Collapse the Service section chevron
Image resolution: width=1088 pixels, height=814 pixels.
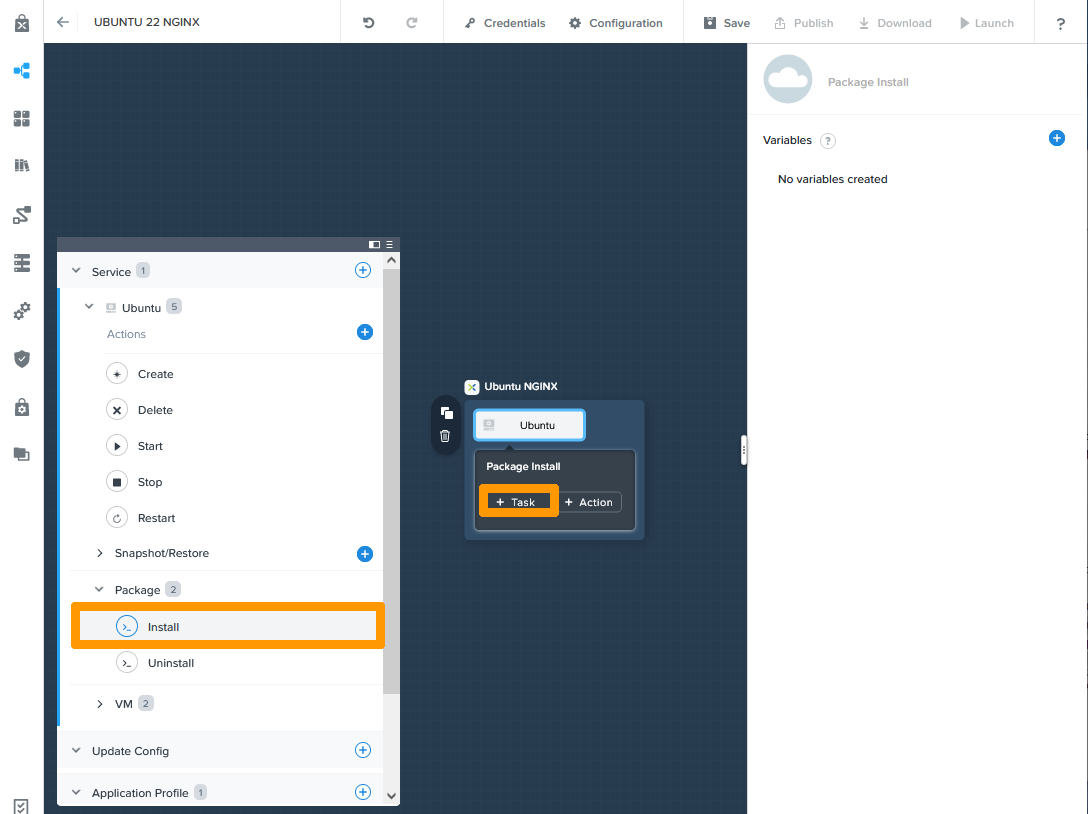76,271
